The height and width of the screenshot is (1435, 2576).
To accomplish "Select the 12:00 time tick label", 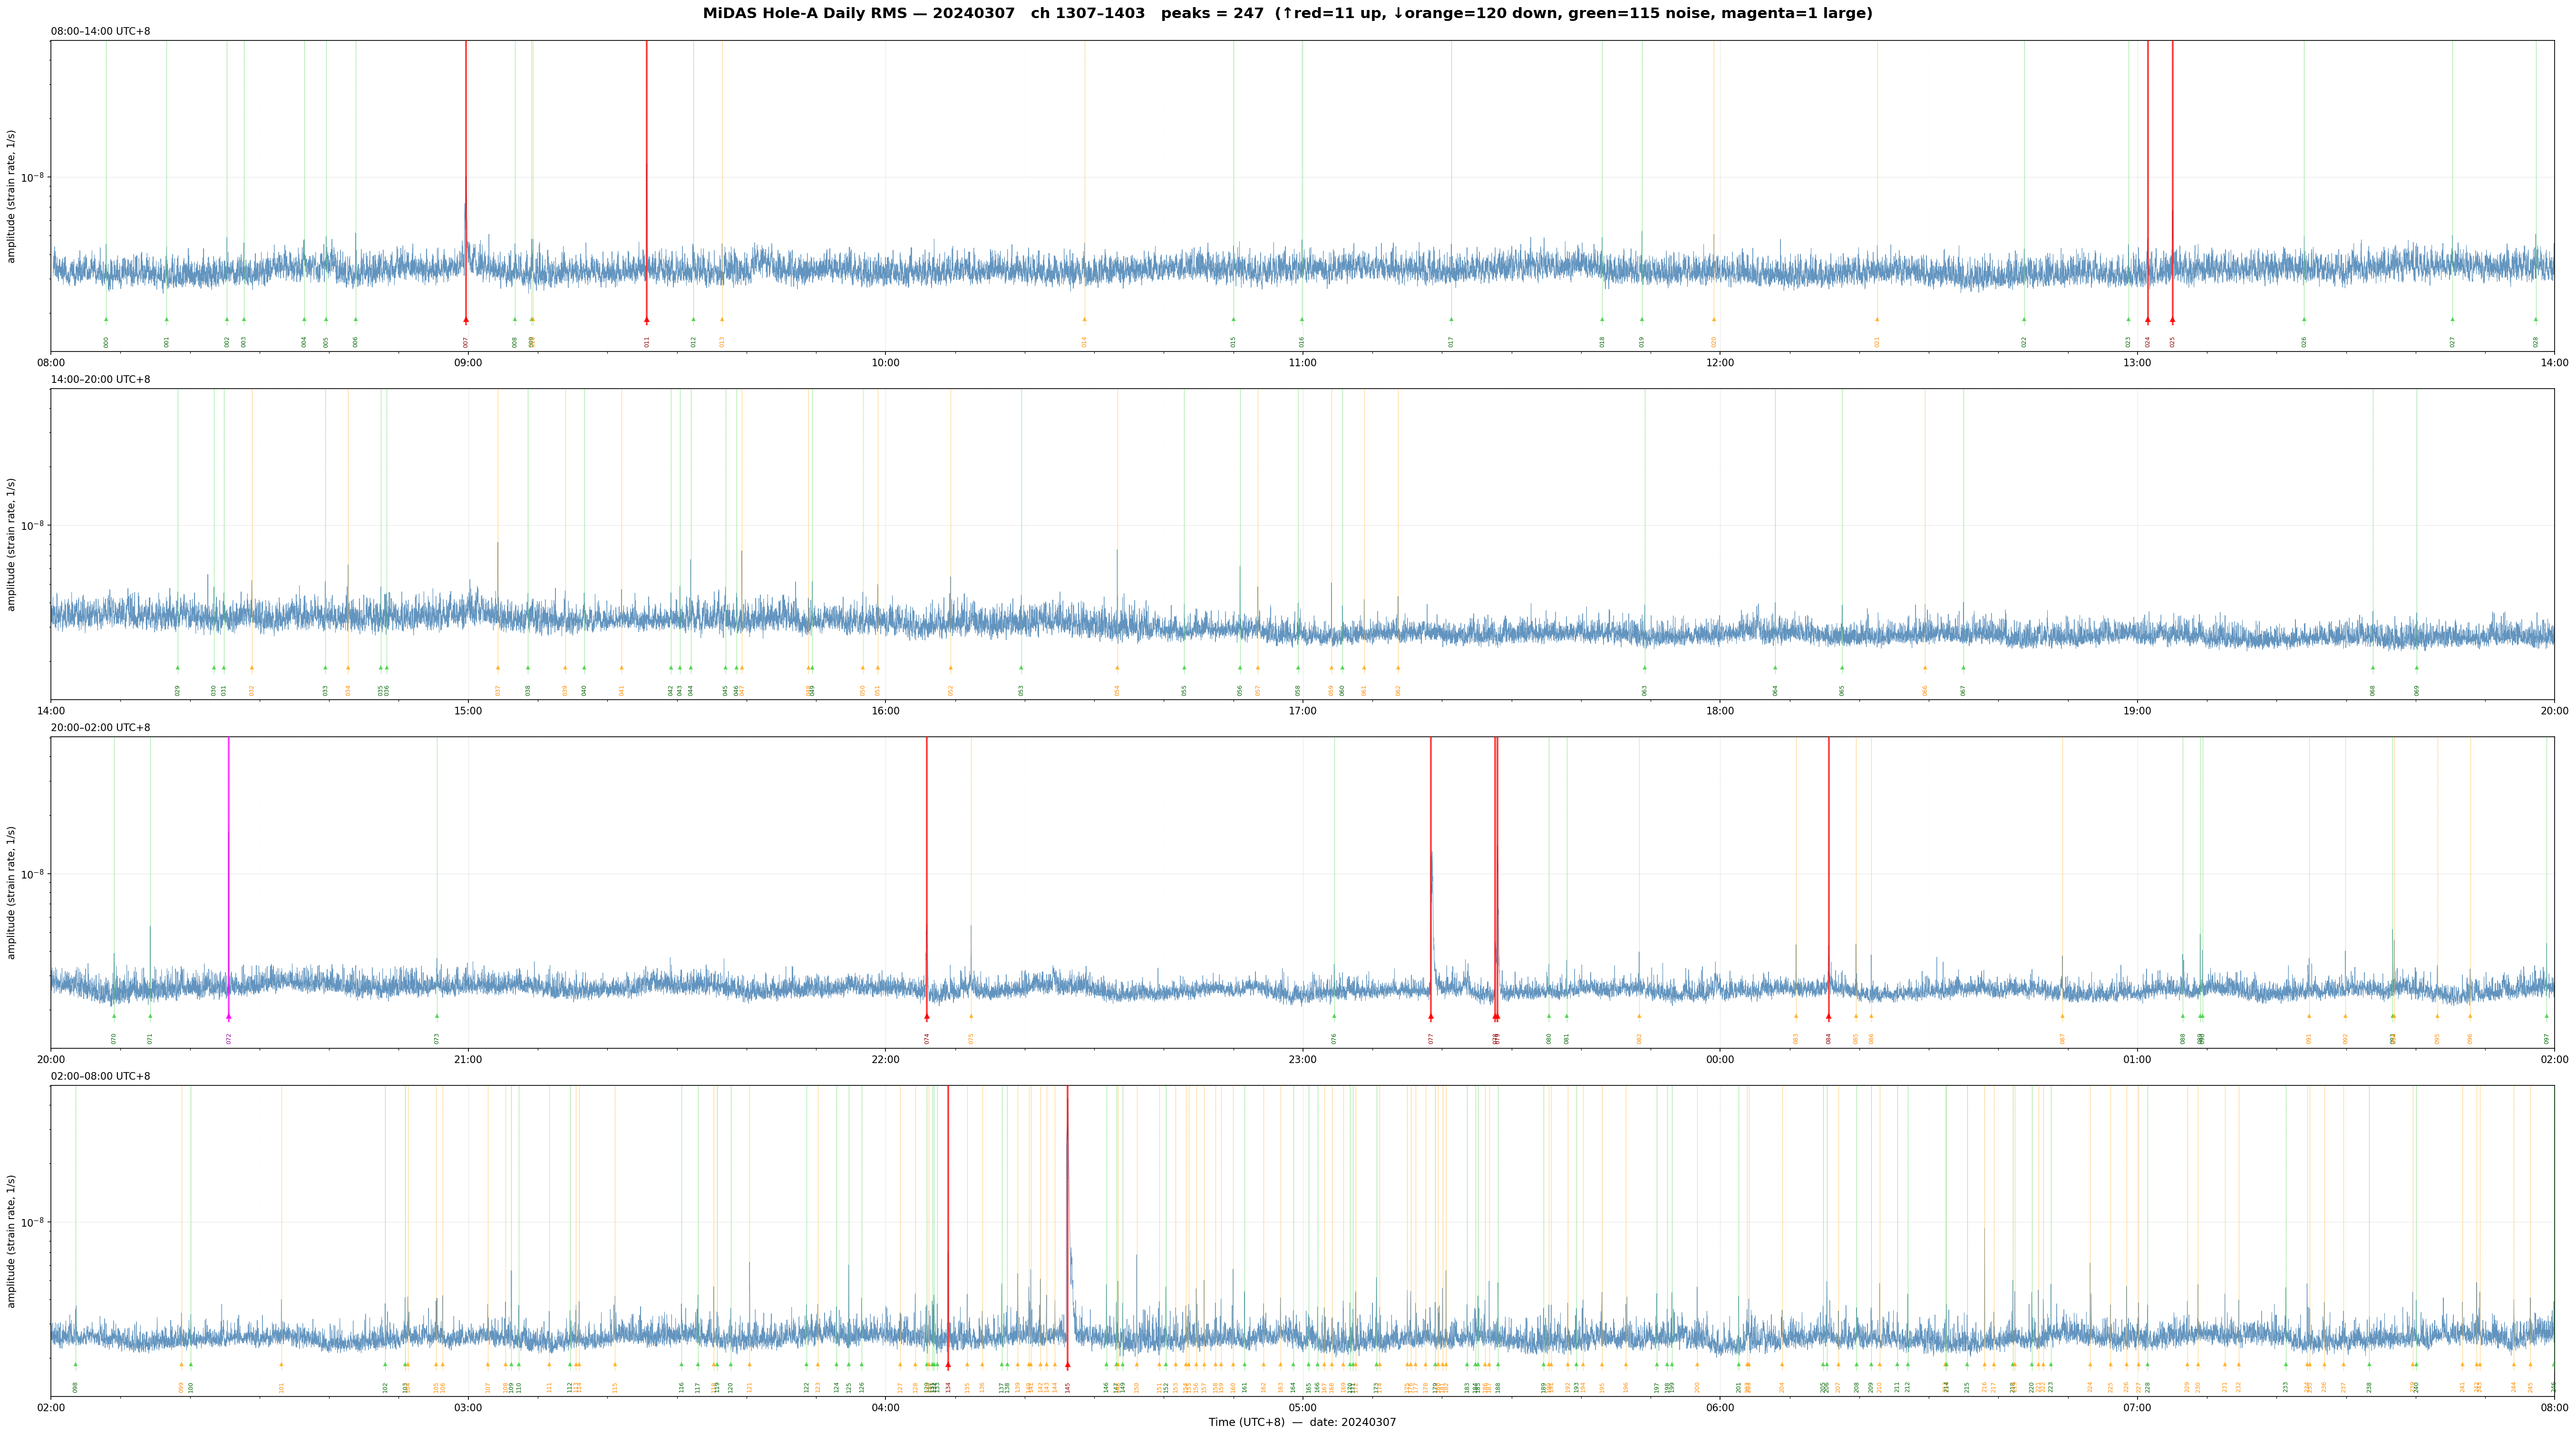I will point(1720,363).
